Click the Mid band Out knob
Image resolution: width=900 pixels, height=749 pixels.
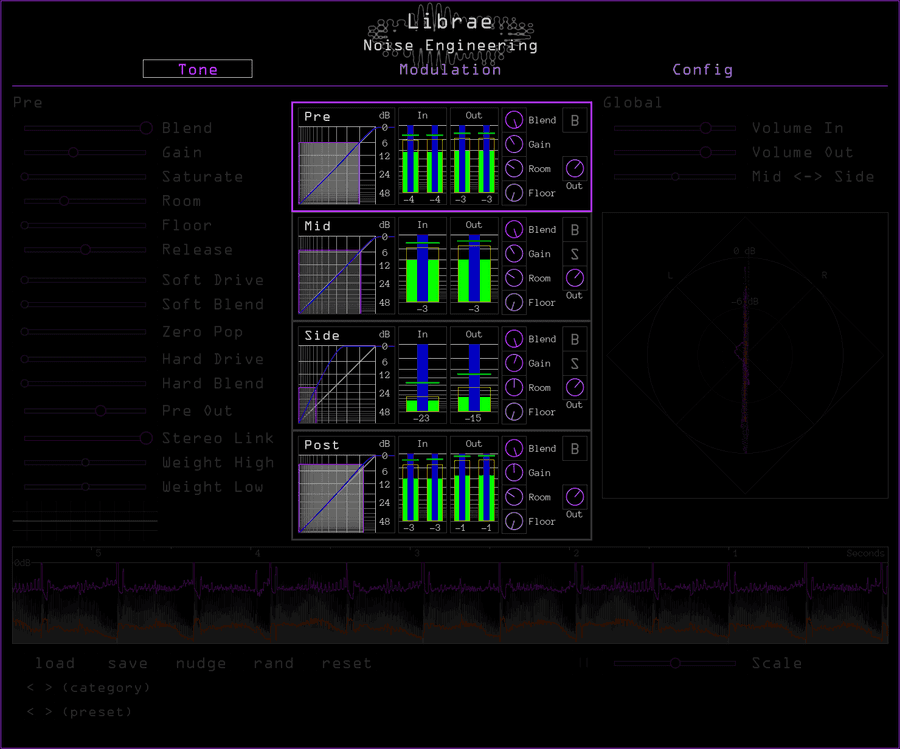[x=575, y=278]
